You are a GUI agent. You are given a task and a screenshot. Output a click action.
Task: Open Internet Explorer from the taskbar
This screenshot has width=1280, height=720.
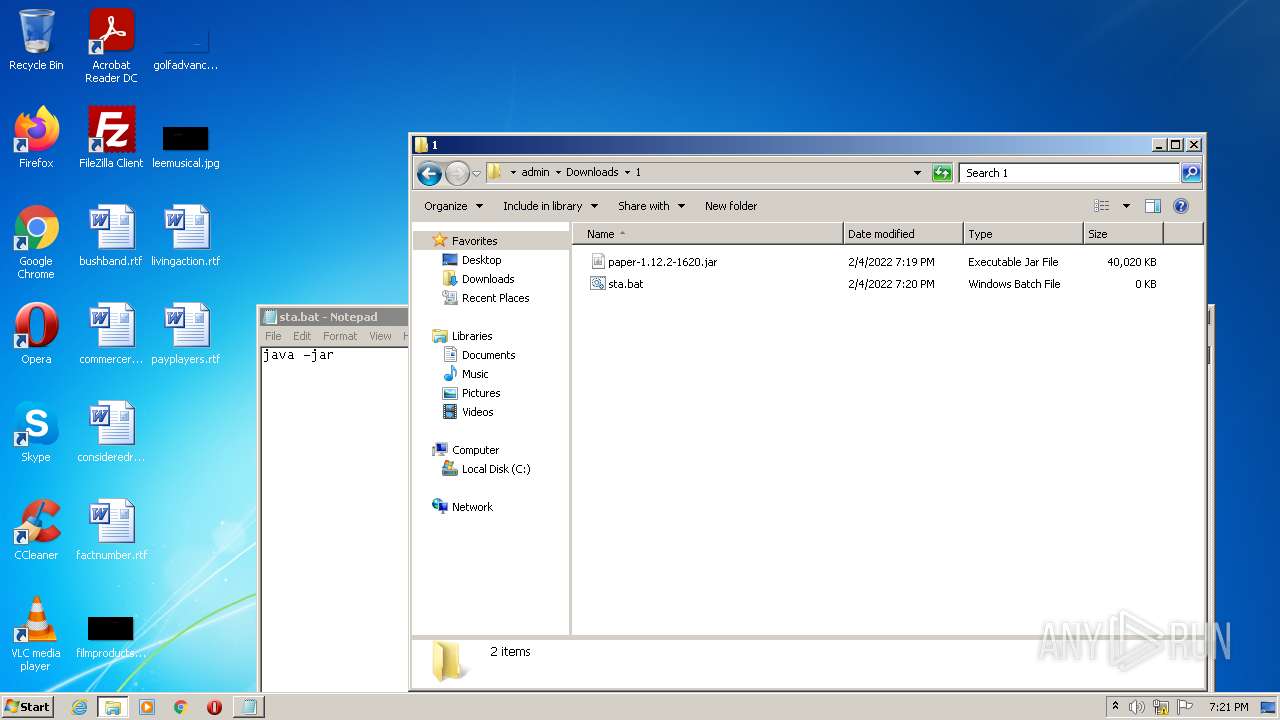pyautogui.click(x=79, y=707)
